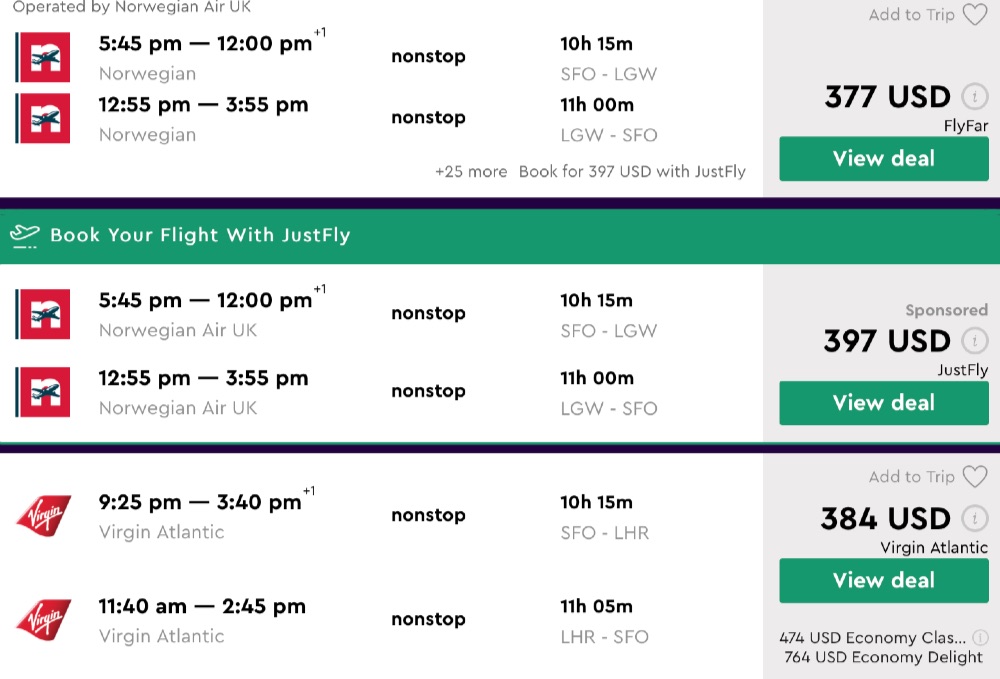Select the 764 USD Economy Delight fare option

tap(883, 657)
